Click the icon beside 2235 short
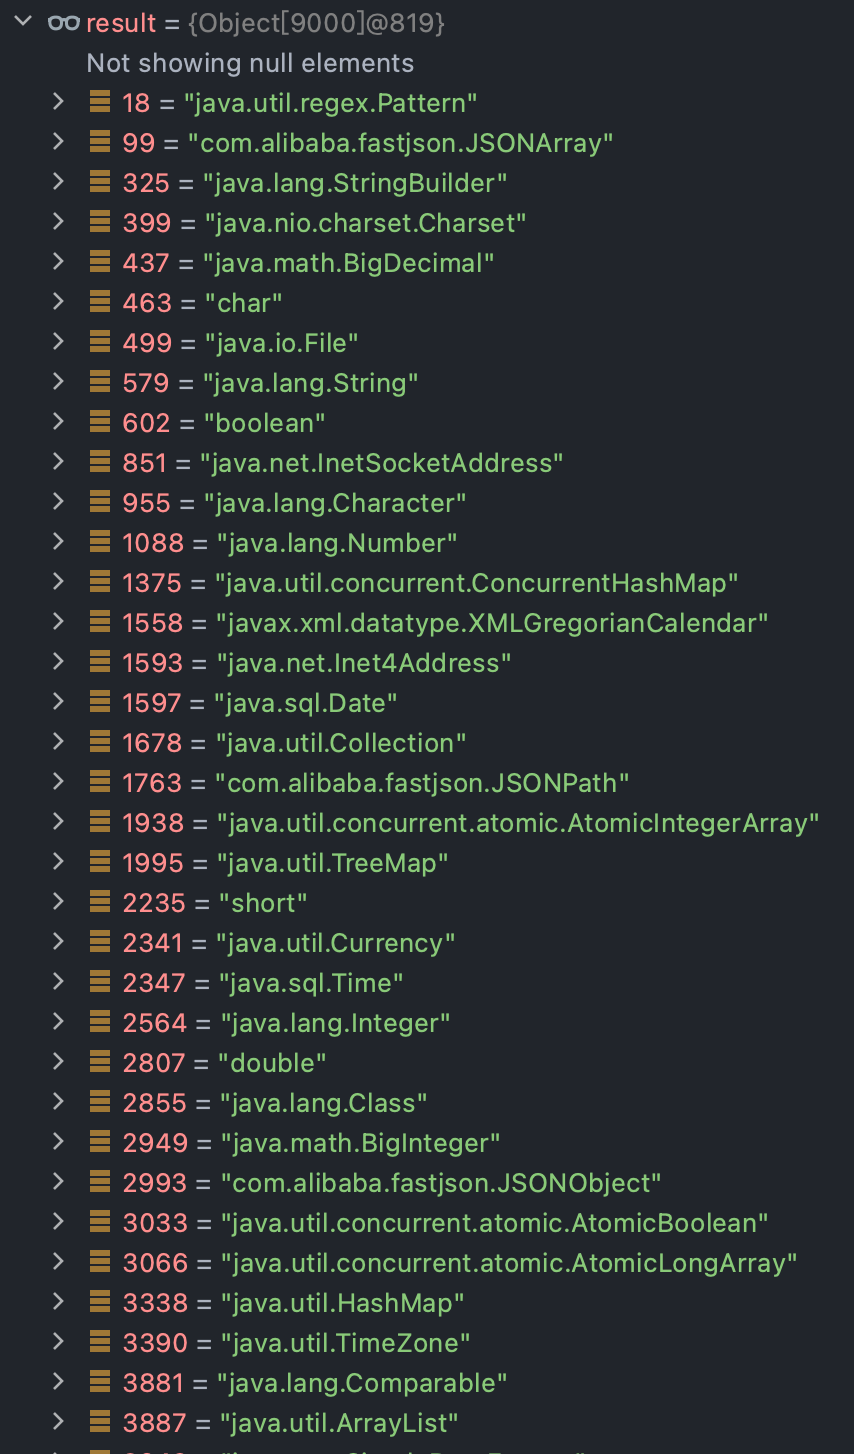 point(100,902)
